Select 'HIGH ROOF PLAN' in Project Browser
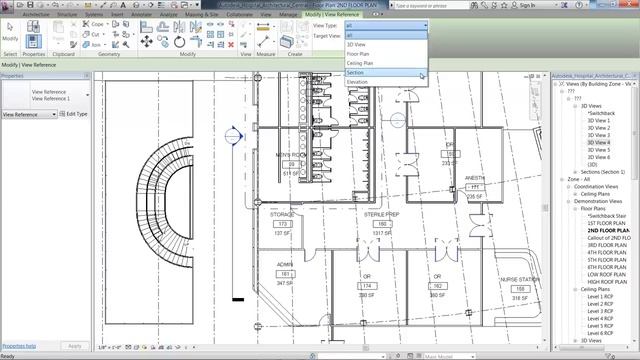 click(607, 282)
